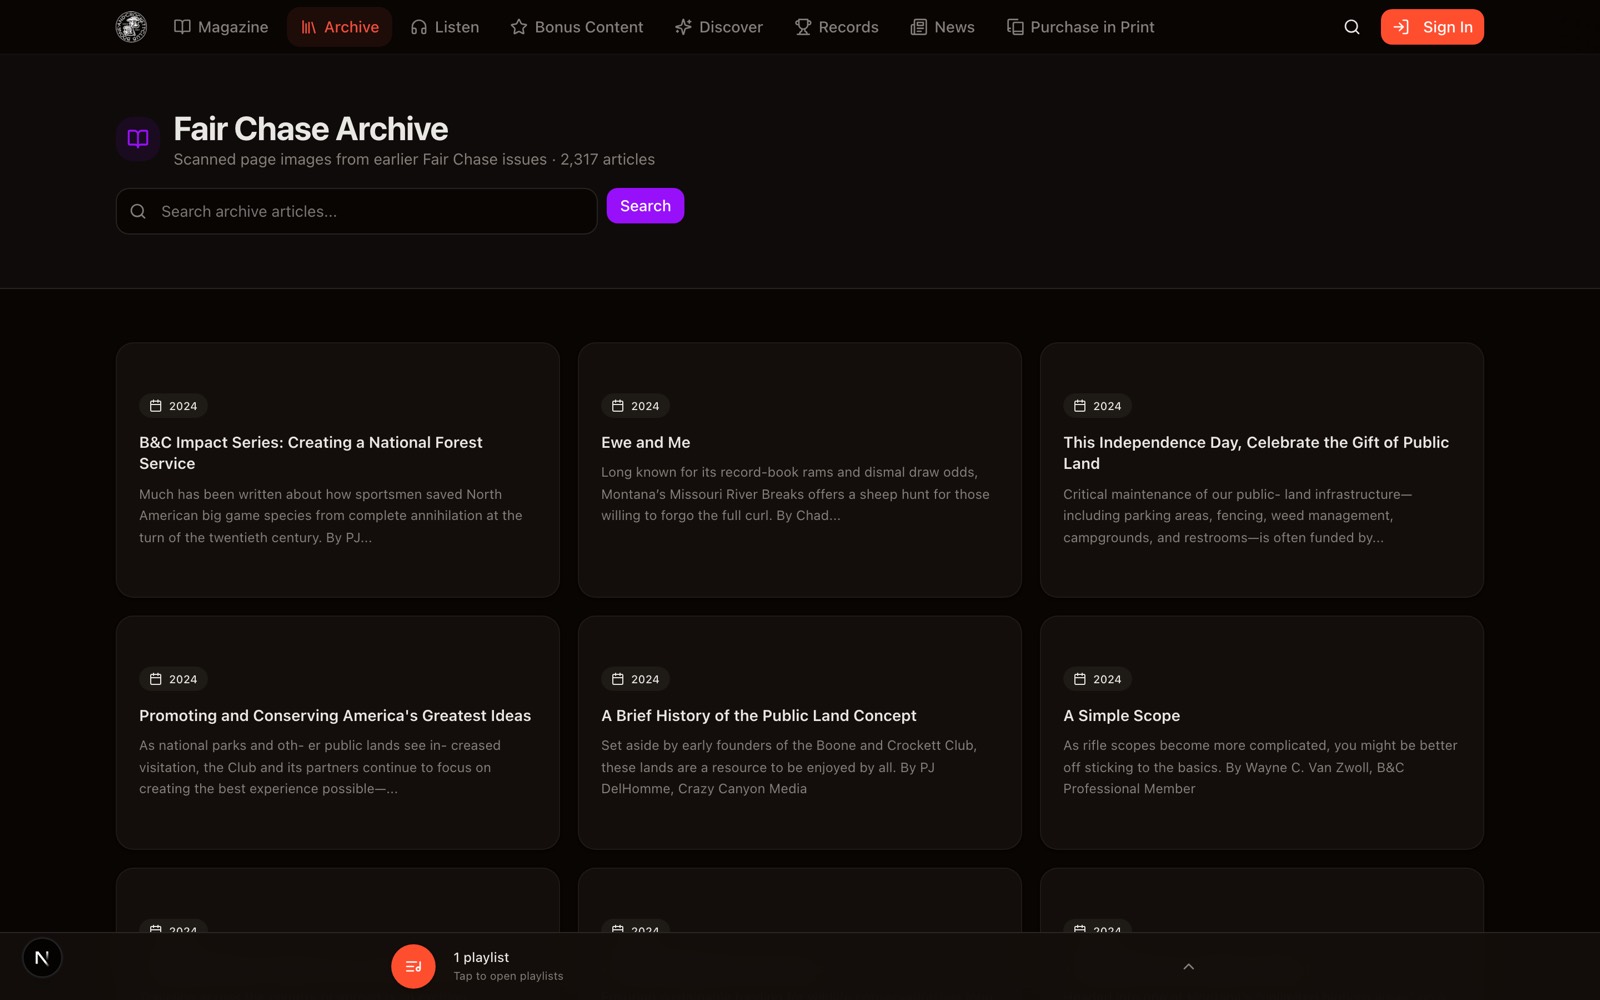
Task: Select the Archive nav tab
Action: coord(339,27)
